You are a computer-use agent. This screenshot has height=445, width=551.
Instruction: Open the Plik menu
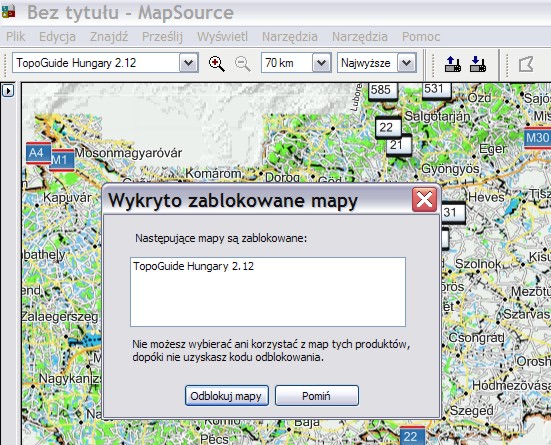tap(15, 37)
